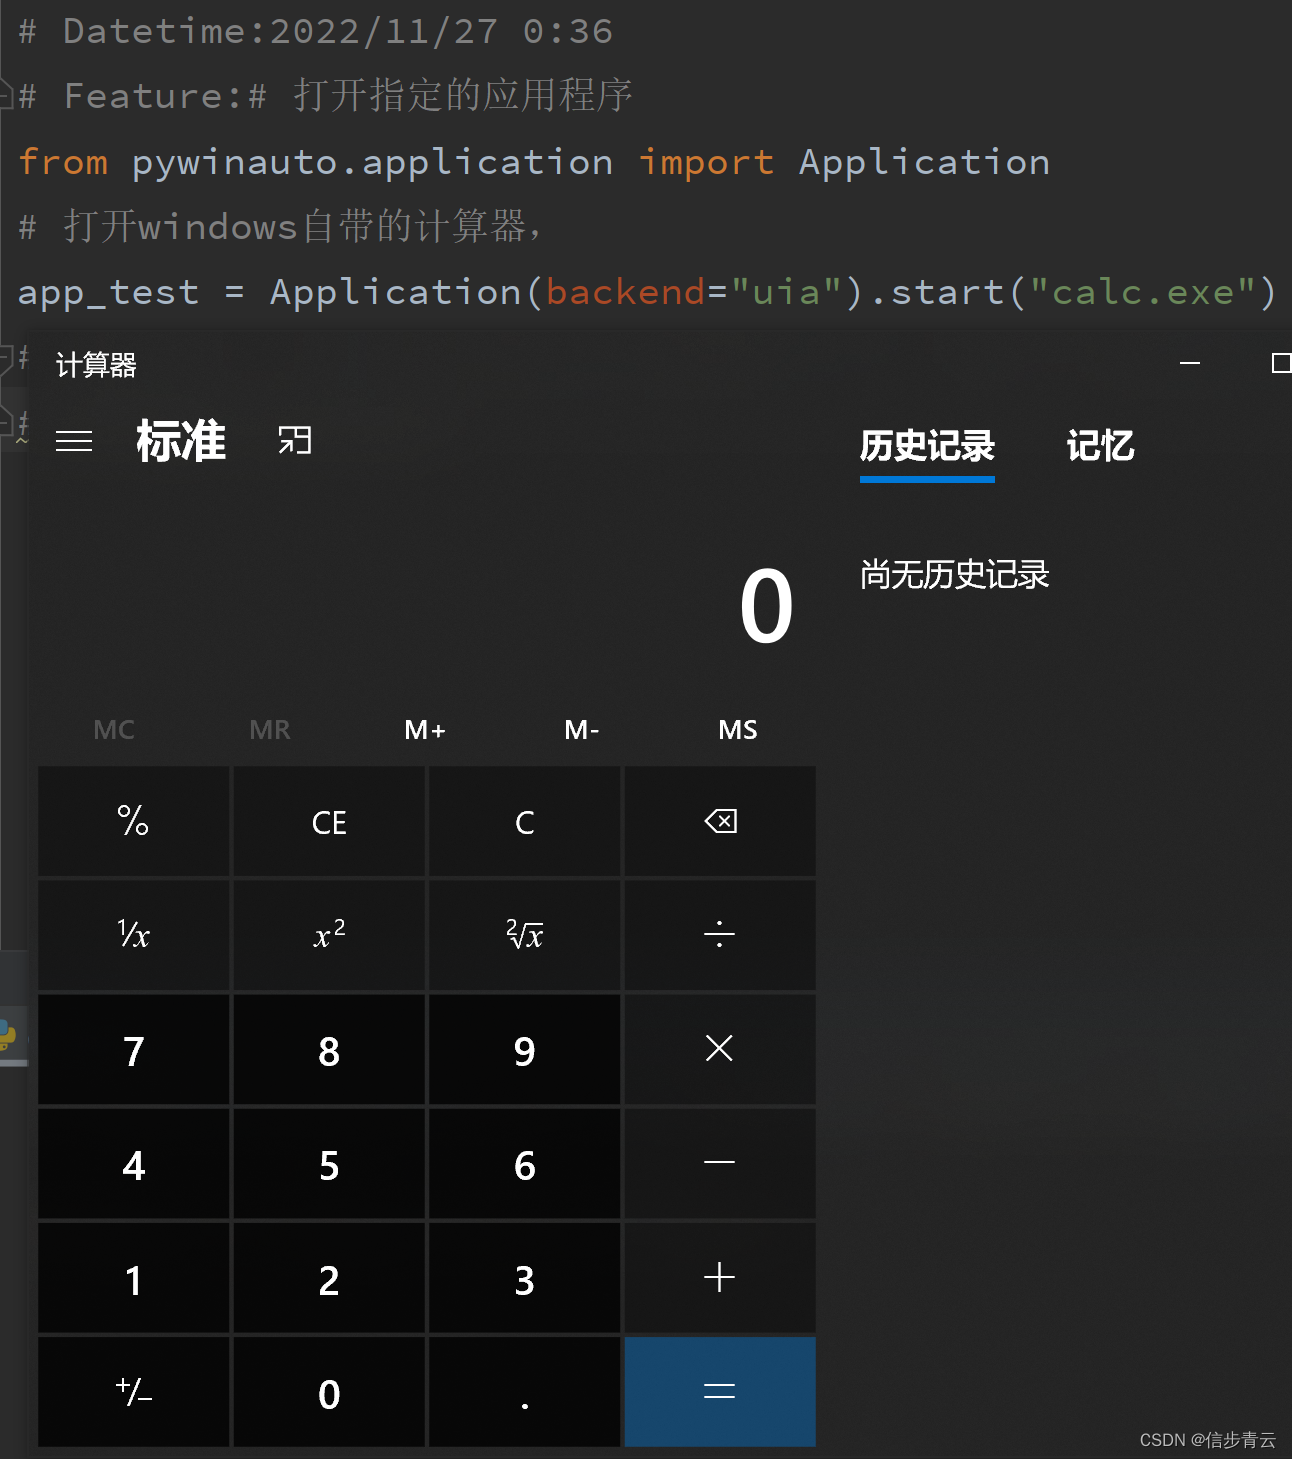Click the x squared icon
The height and width of the screenshot is (1459, 1292).
click(328, 934)
